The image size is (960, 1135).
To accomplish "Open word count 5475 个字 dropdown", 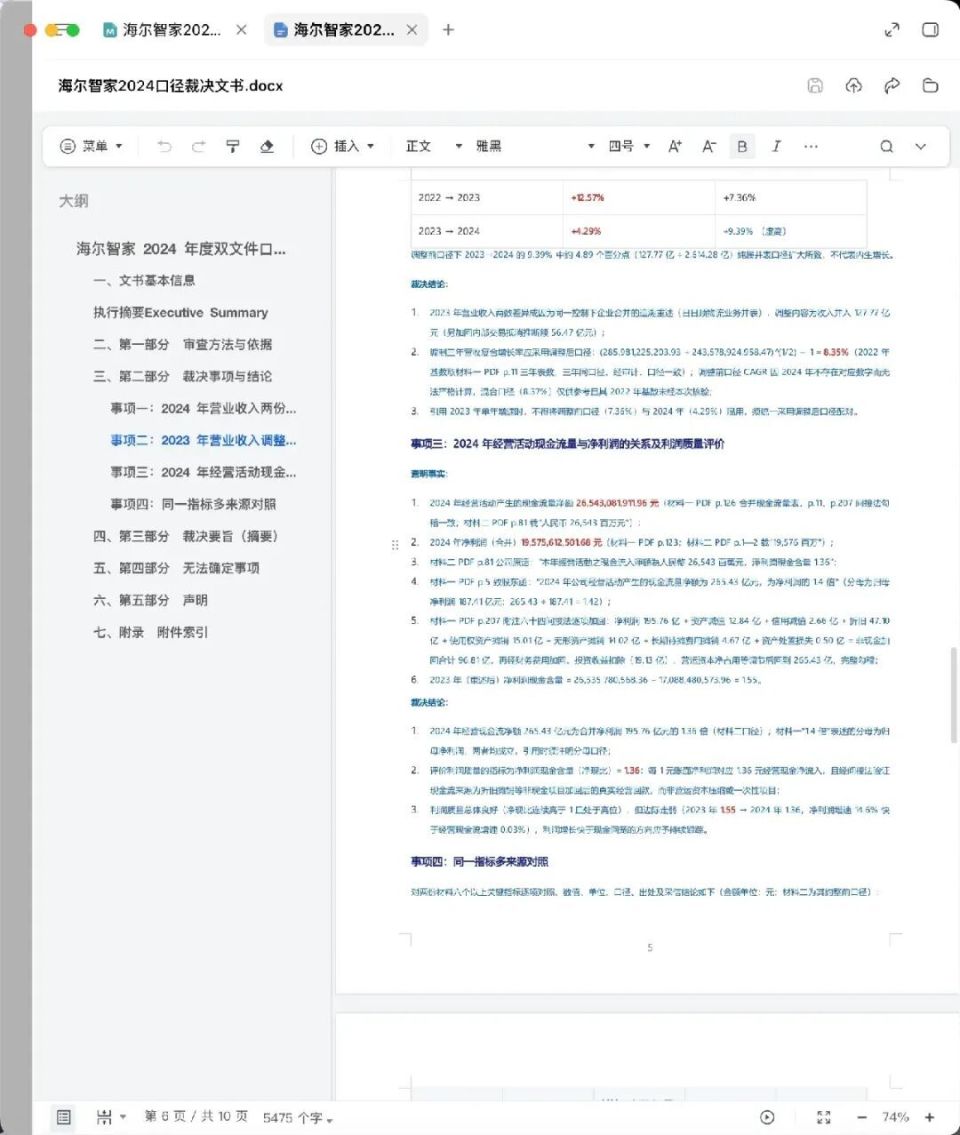I will (298, 1118).
